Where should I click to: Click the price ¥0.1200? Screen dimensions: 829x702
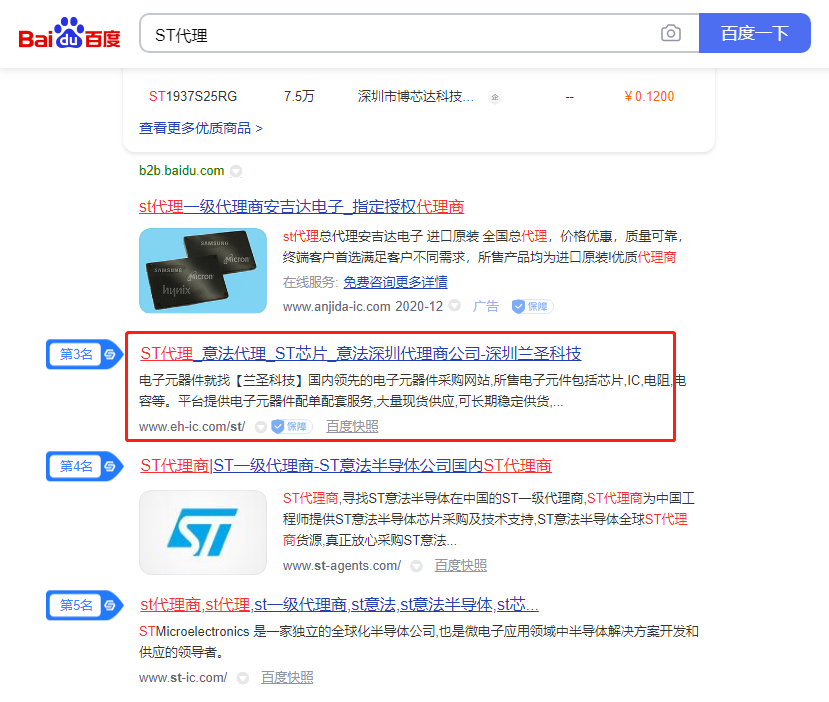(x=649, y=97)
